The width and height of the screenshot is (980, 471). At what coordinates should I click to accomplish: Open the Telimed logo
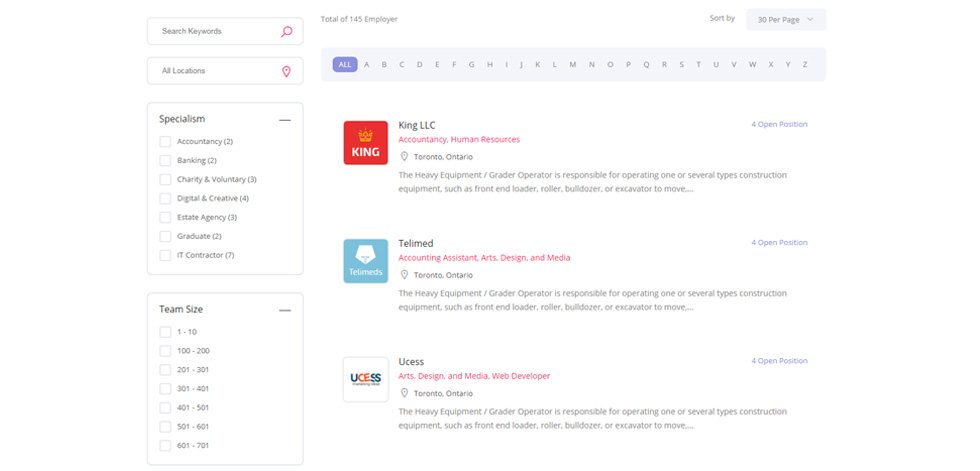[x=366, y=261]
